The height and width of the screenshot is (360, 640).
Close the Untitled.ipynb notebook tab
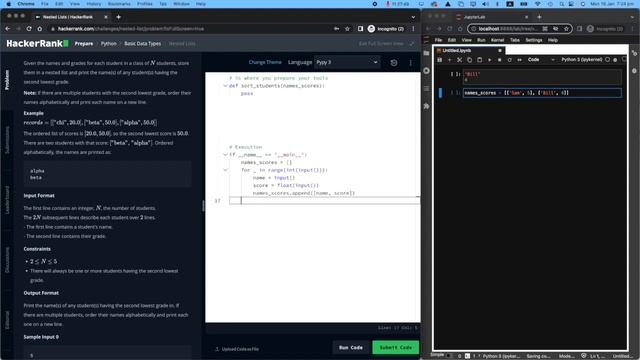click(x=500, y=51)
